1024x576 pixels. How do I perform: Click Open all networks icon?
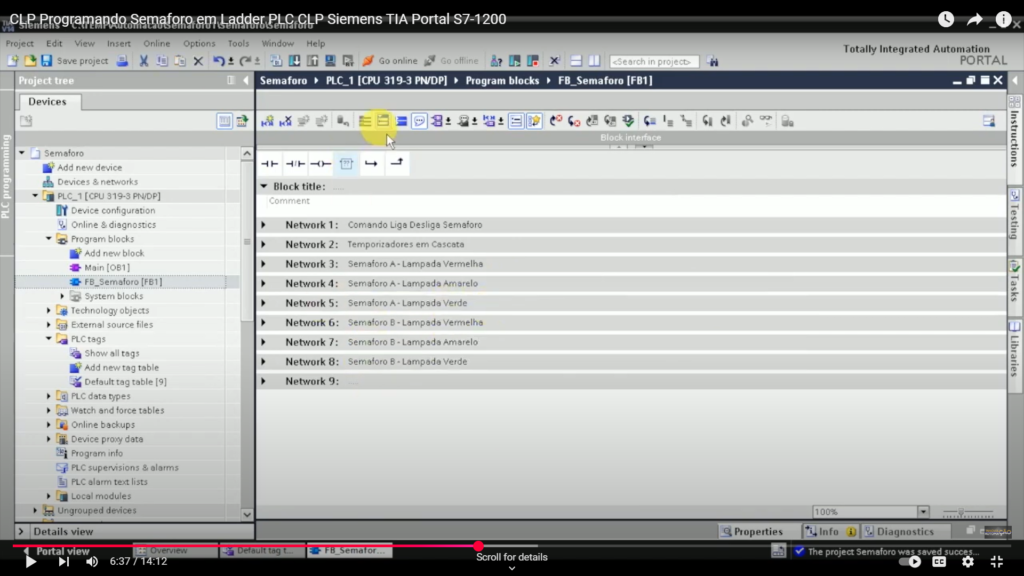[365, 121]
